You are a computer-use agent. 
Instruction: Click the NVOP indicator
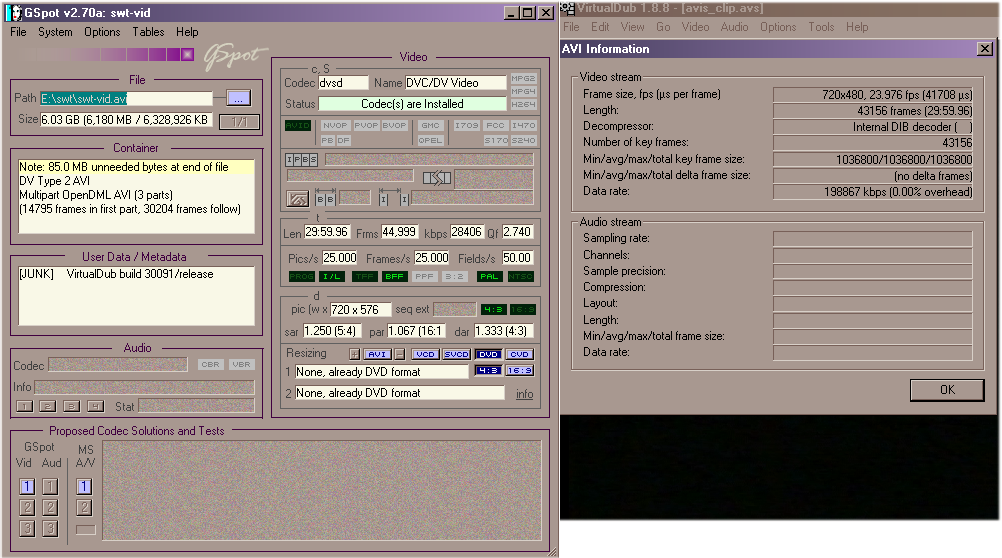(335, 125)
